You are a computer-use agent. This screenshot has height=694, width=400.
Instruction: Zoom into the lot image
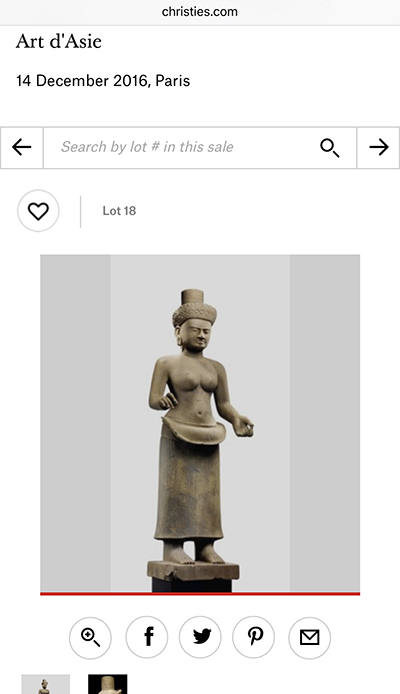[x=90, y=638]
